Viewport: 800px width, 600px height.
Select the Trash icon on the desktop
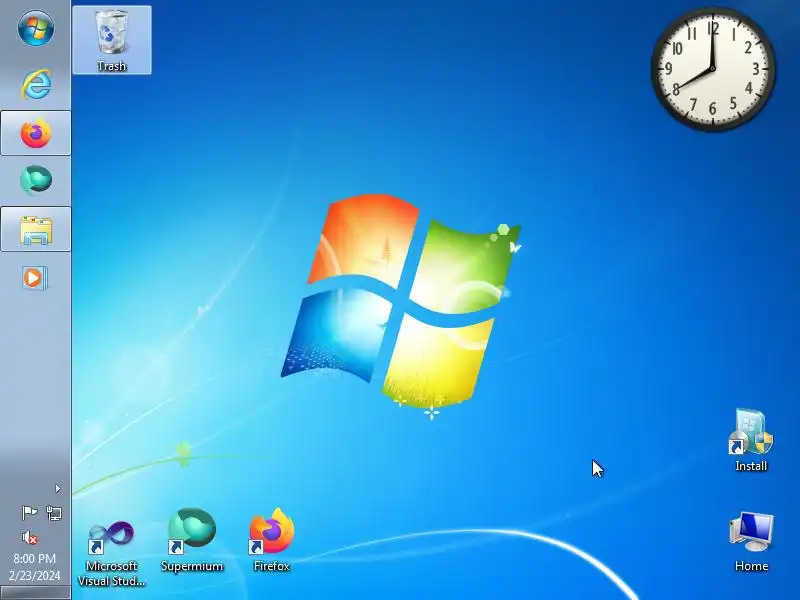coord(112,40)
